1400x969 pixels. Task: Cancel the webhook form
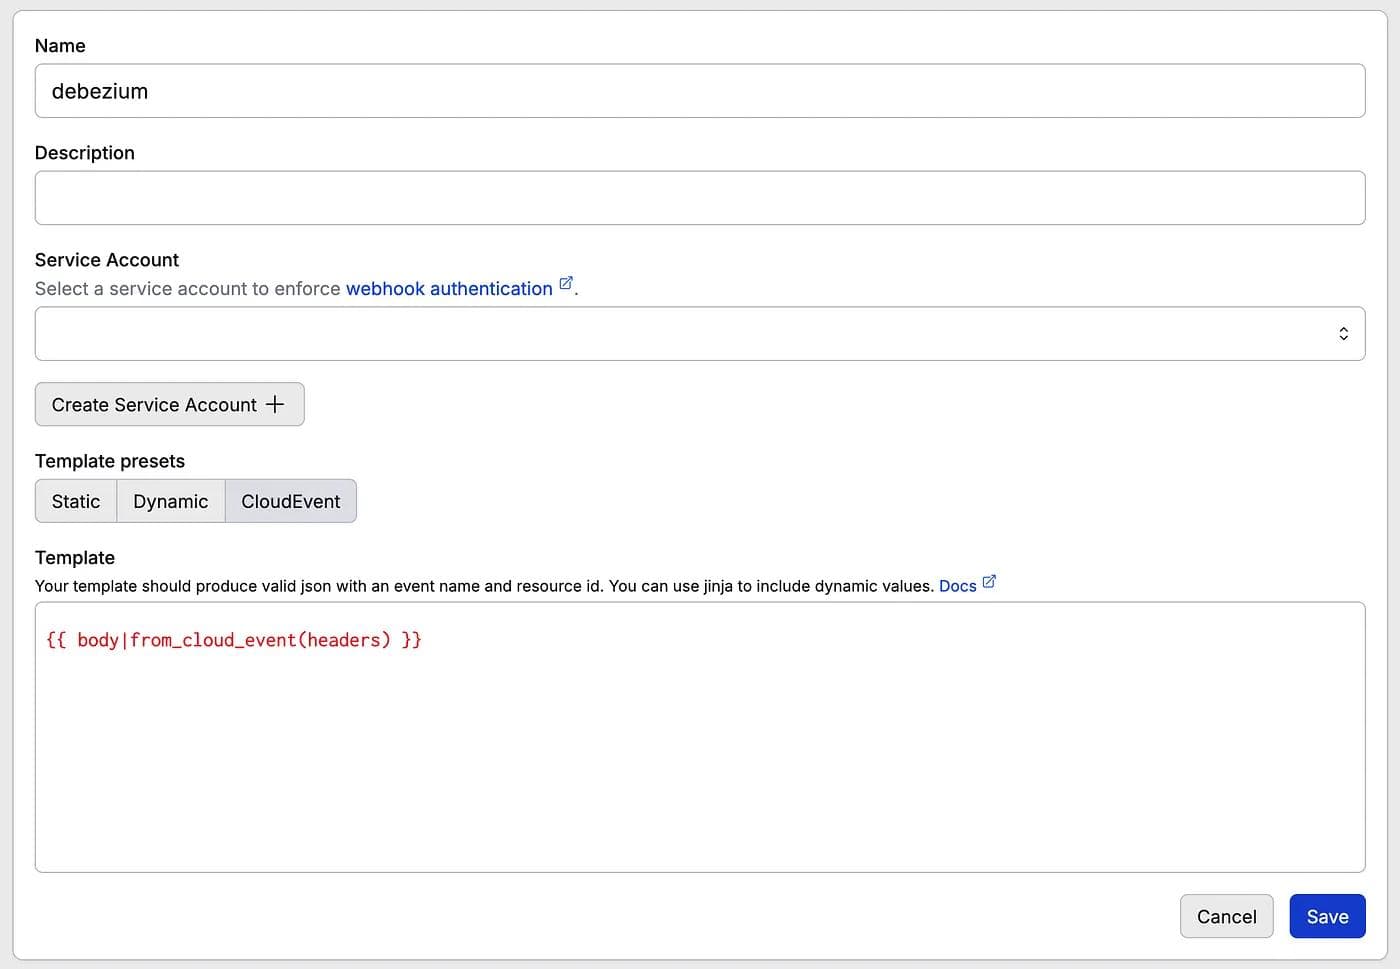click(x=1226, y=916)
